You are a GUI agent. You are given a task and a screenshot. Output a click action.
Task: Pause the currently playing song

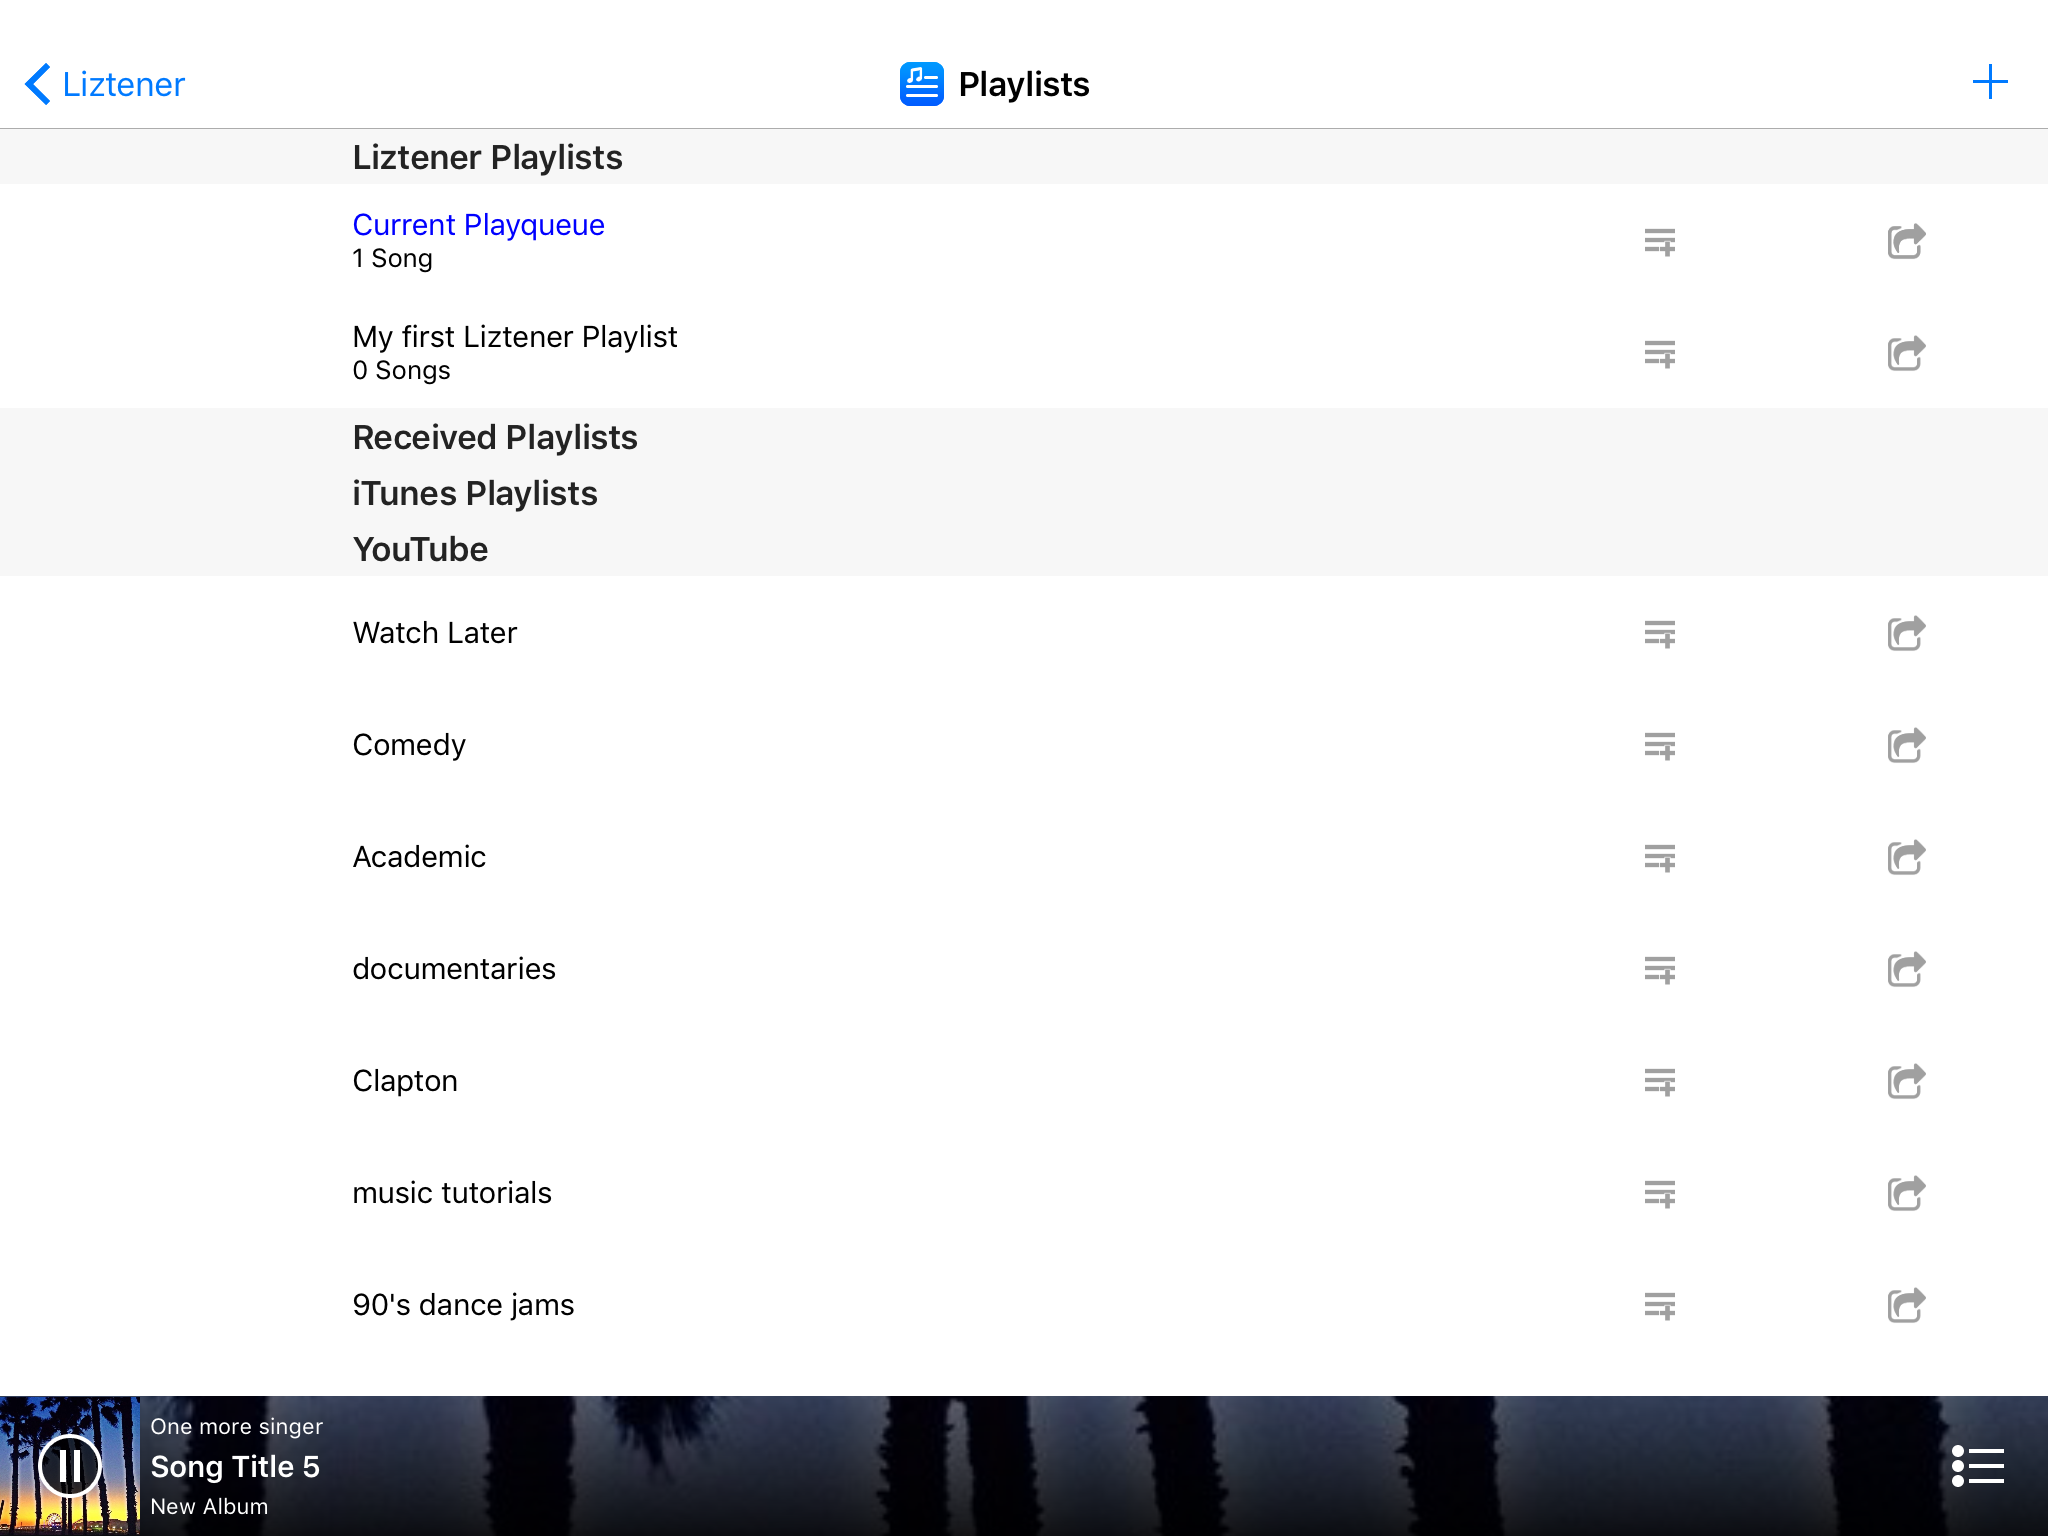click(x=69, y=1466)
